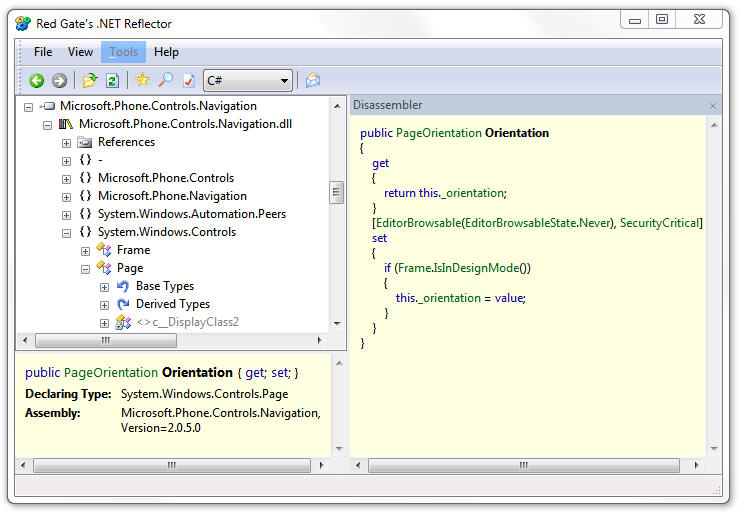The width and height of the screenshot is (740, 513).
Task: Click the References folder icon
Action: tap(84, 142)
